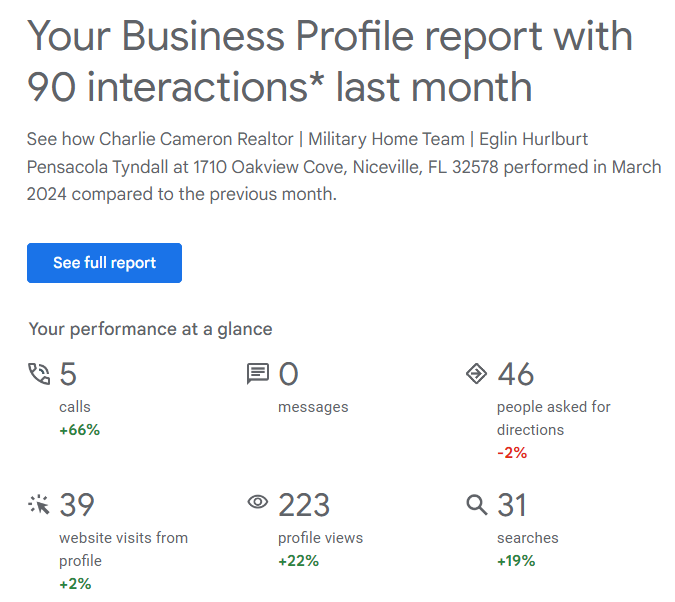This screenshot has height=602, width=675.
Task: Click the See full report button
Action: pyautogui.click(x=104, y=263)
